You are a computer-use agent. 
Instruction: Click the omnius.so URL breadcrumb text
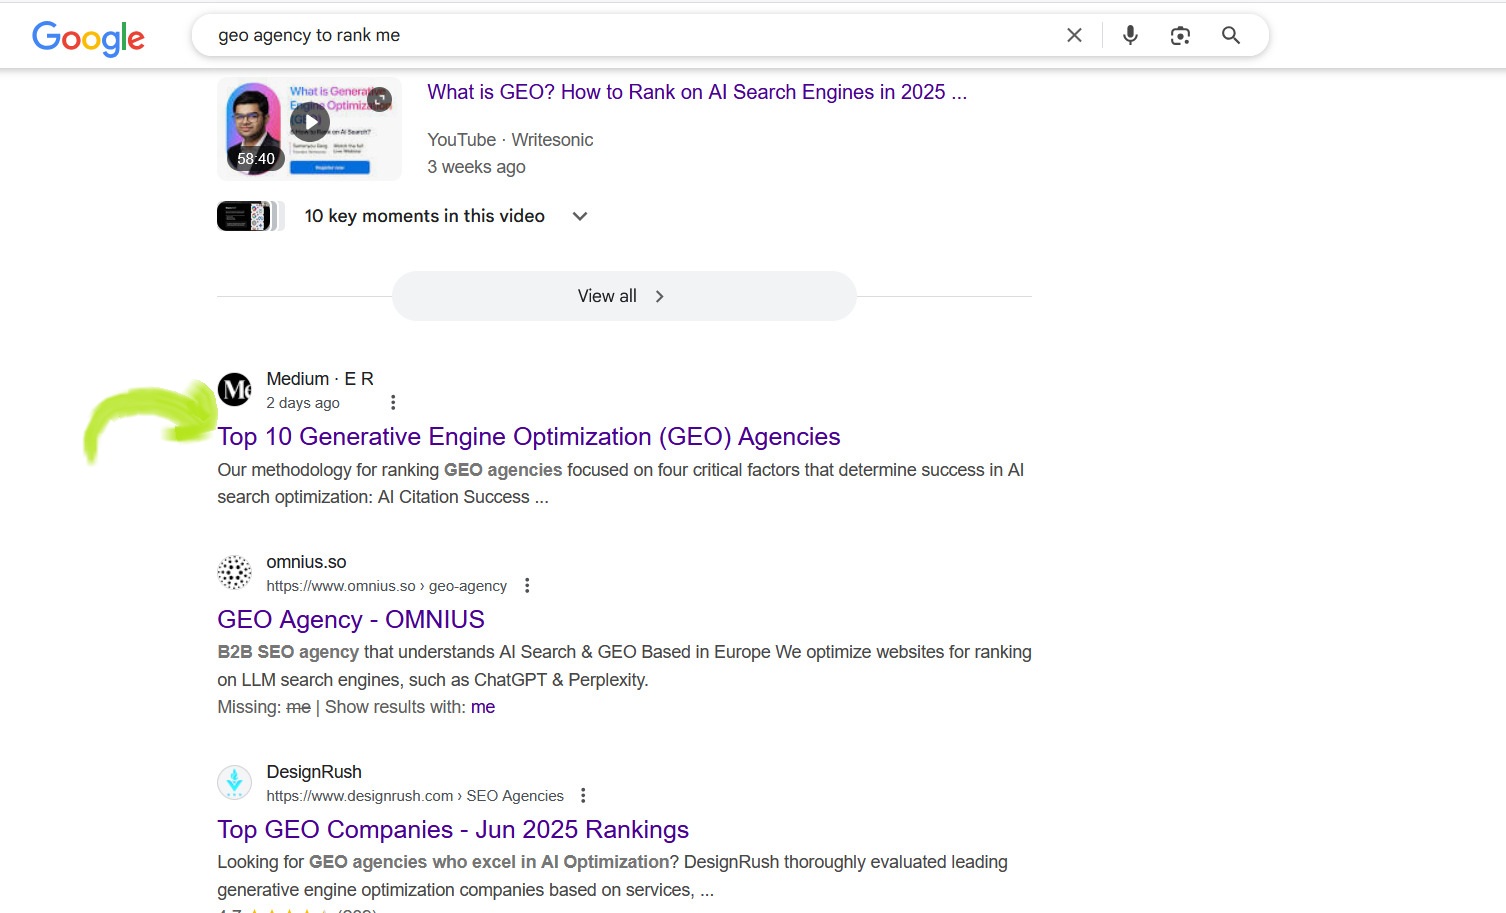(x=386, y=586)
